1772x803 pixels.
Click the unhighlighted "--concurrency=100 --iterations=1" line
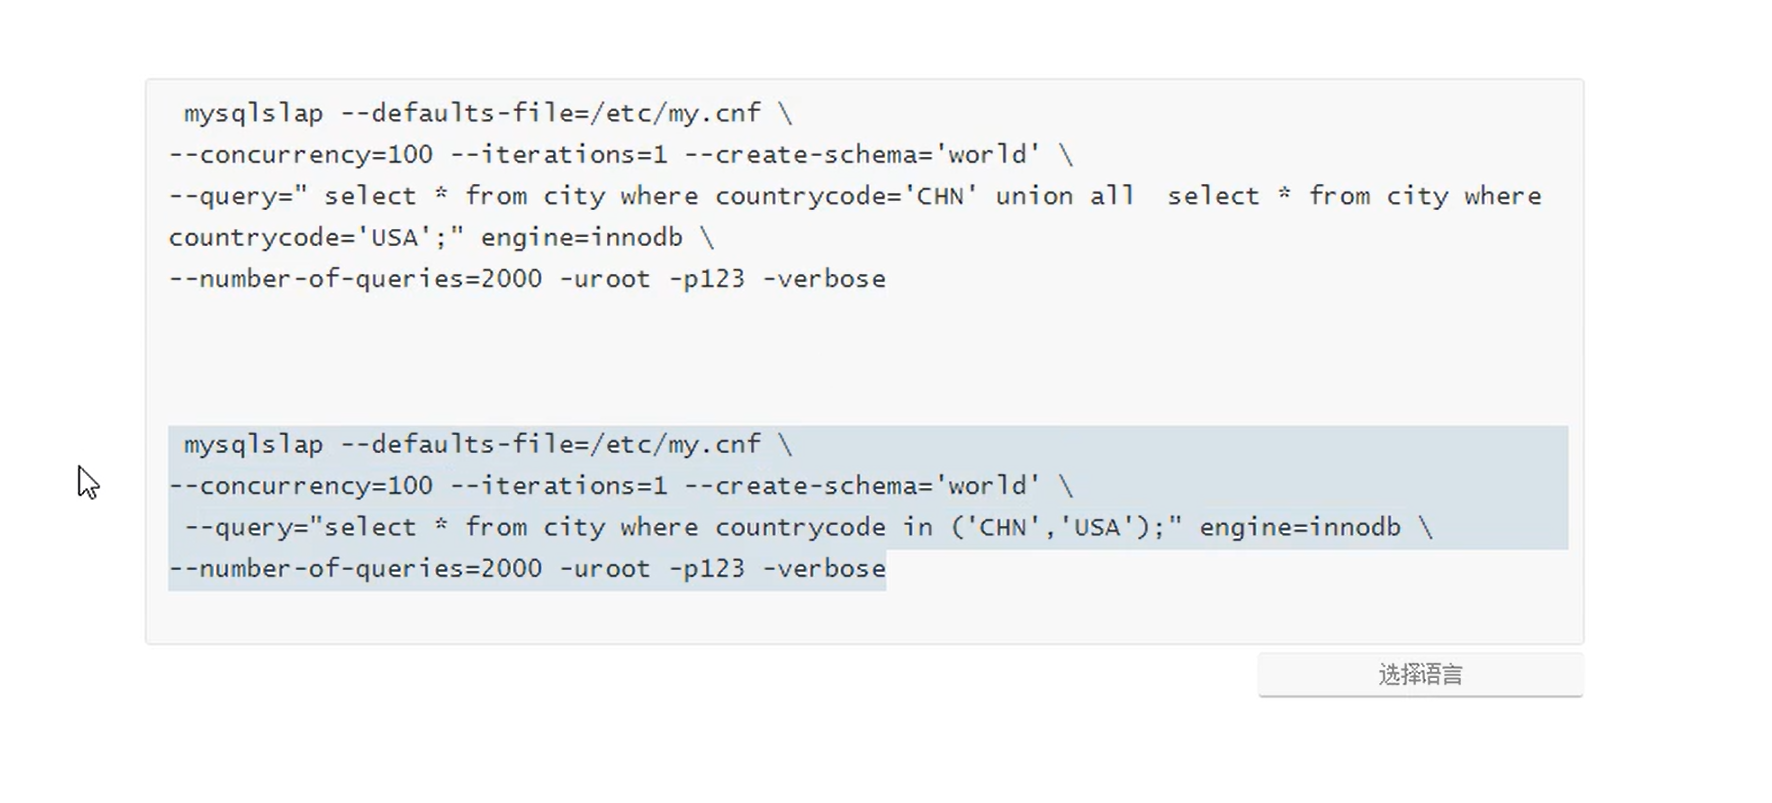tap(621, 155)
